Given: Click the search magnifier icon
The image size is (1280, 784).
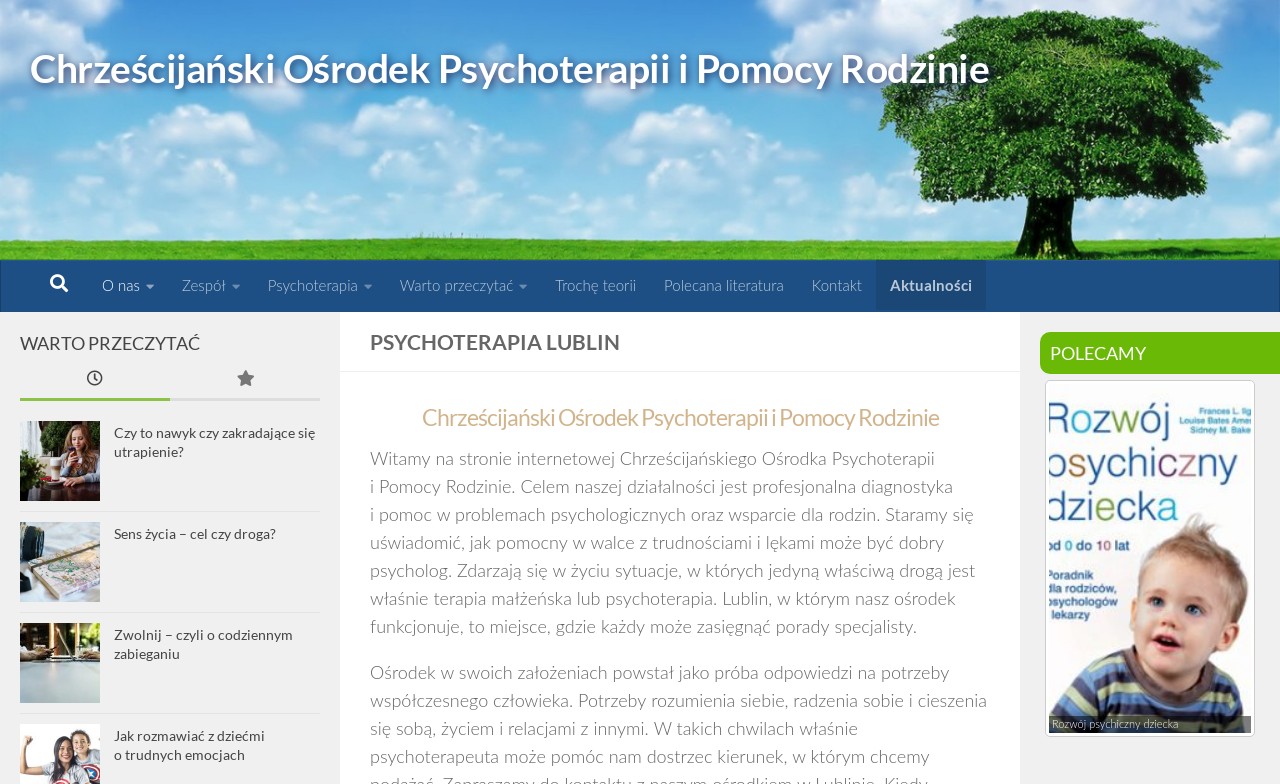Looking at the screenshot, I should click(59, 284).
